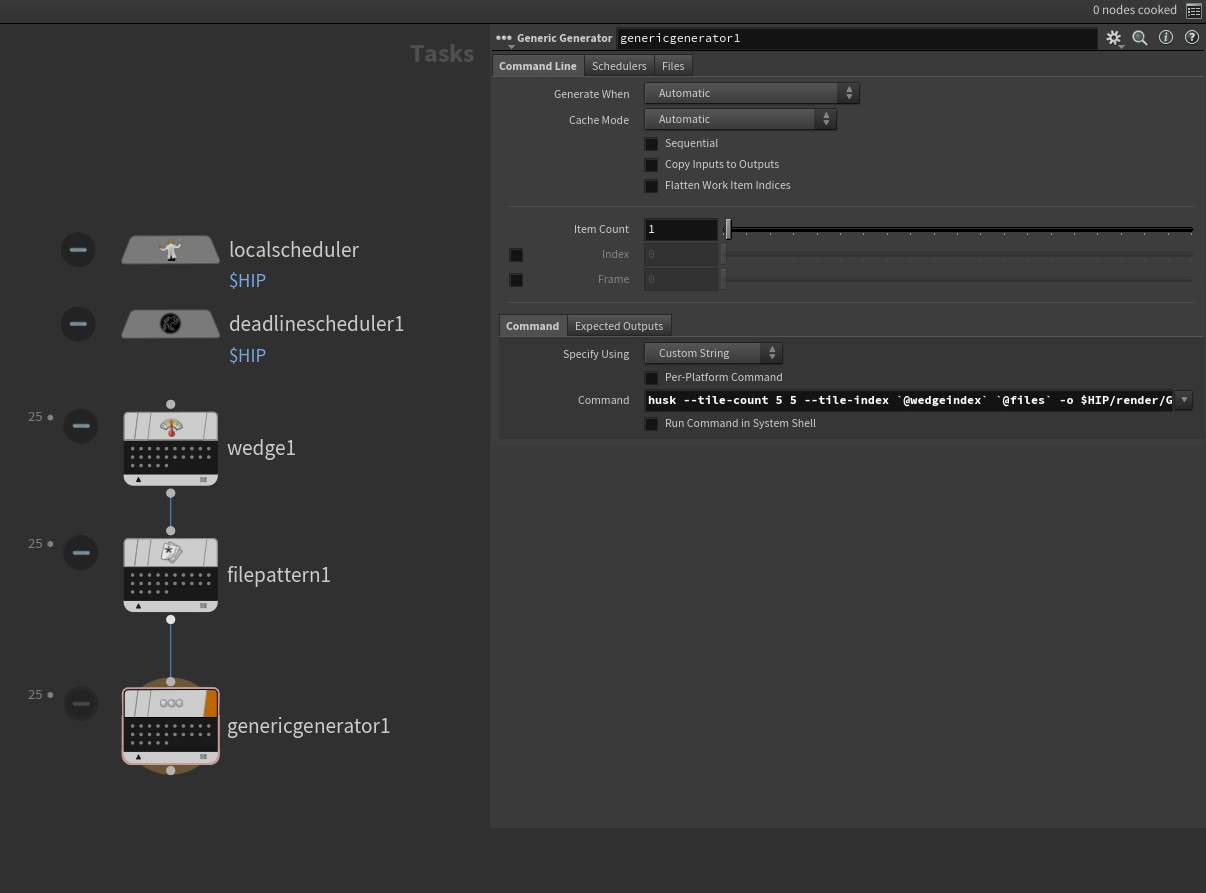The height and width of the screenshot is (893, 1206).
Task: Click the 25 count beside filepattern1
Action: point(35,544)
